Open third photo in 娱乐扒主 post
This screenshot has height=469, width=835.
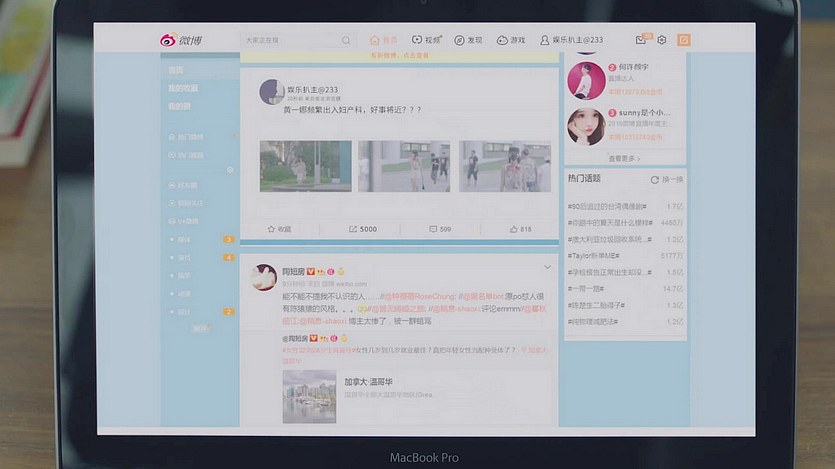[505, 166]
